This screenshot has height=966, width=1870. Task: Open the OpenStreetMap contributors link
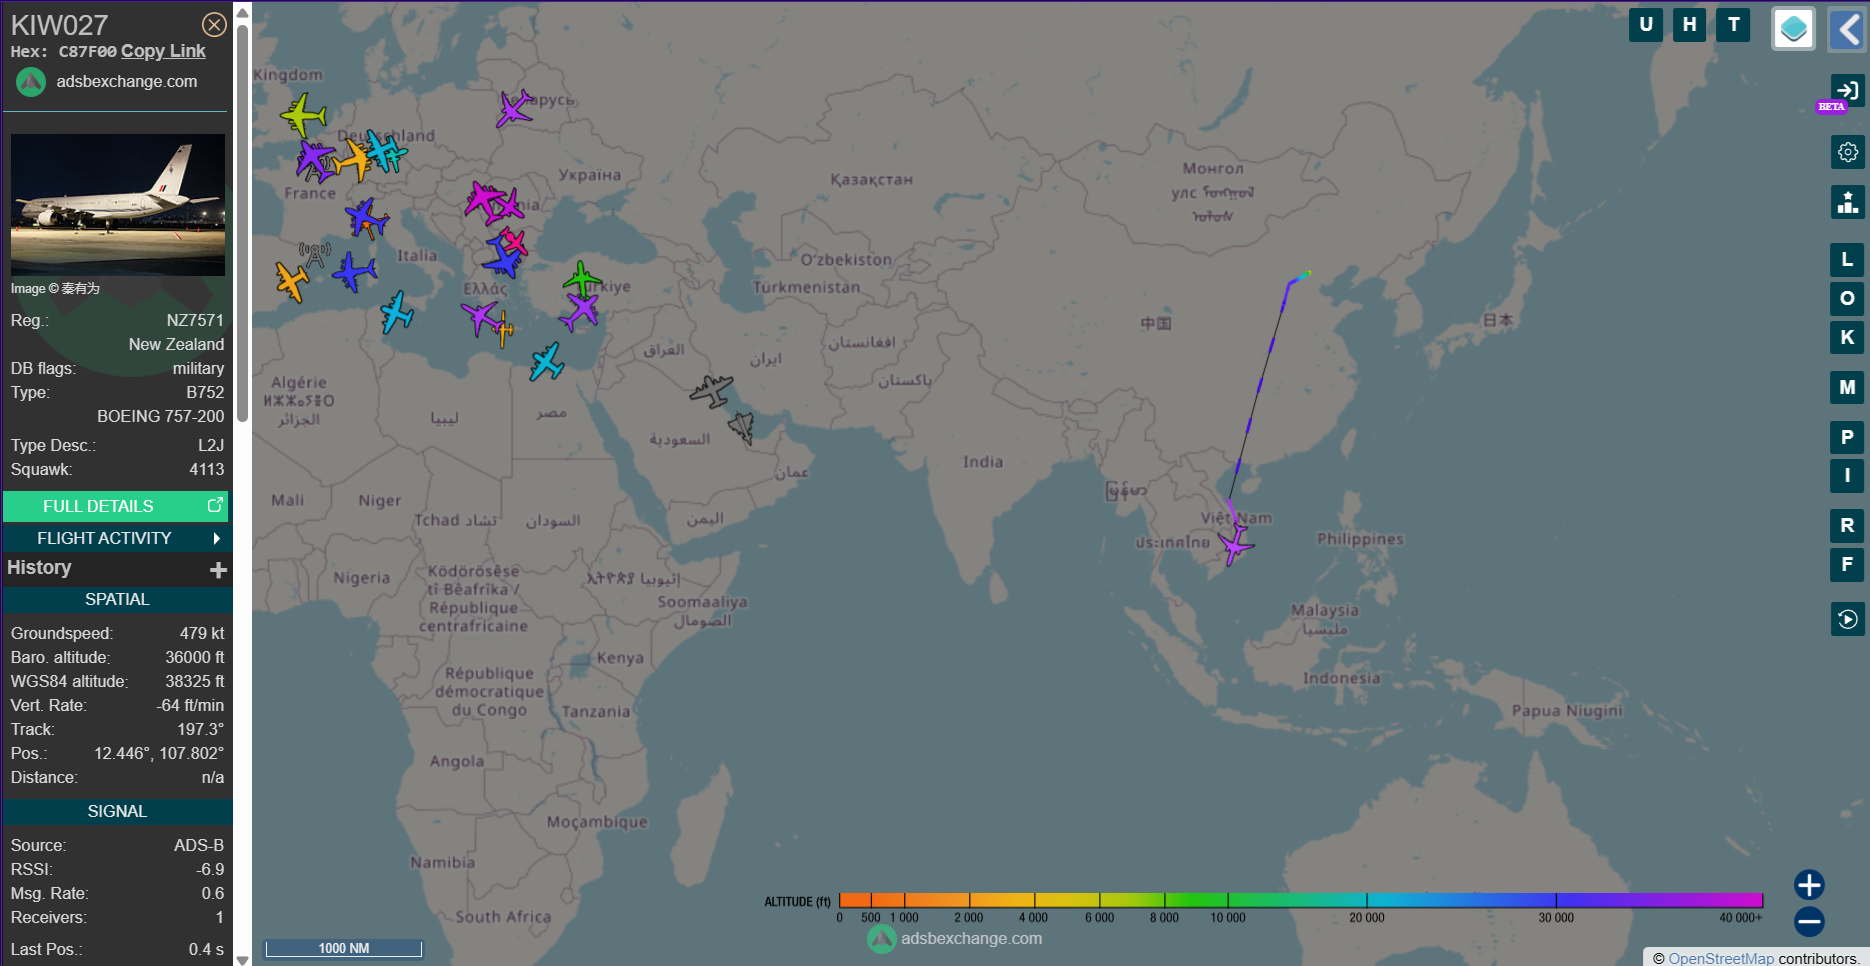1721,958
